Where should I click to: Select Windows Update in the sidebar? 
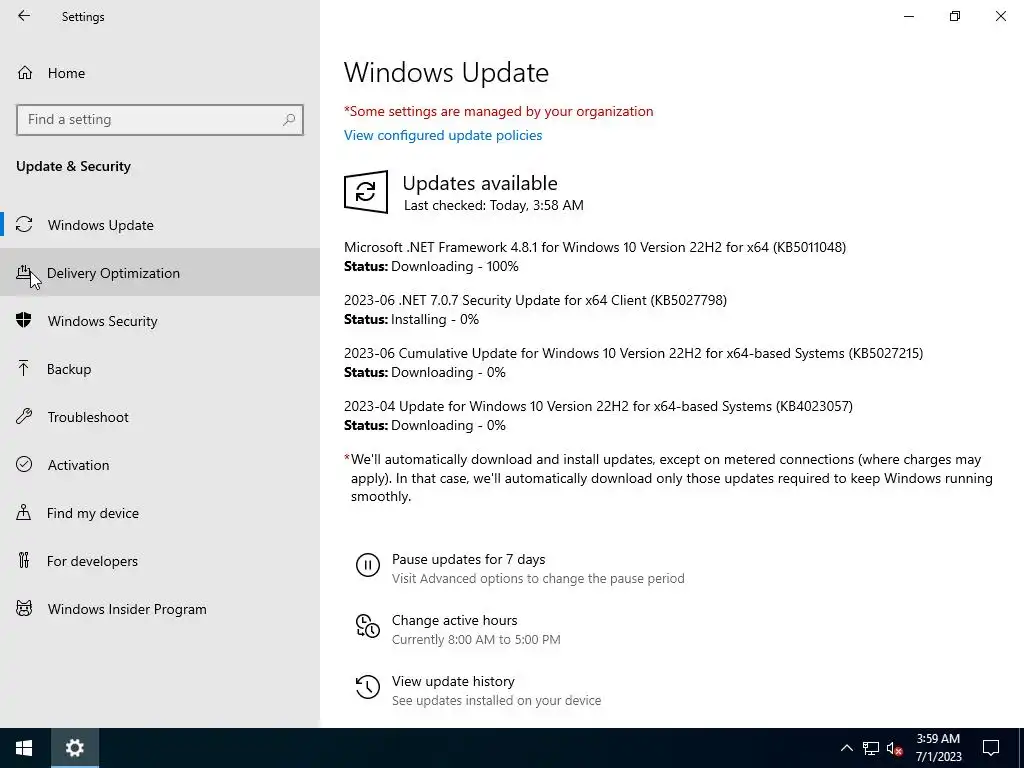pyautogui.click(x=160, y=225)
